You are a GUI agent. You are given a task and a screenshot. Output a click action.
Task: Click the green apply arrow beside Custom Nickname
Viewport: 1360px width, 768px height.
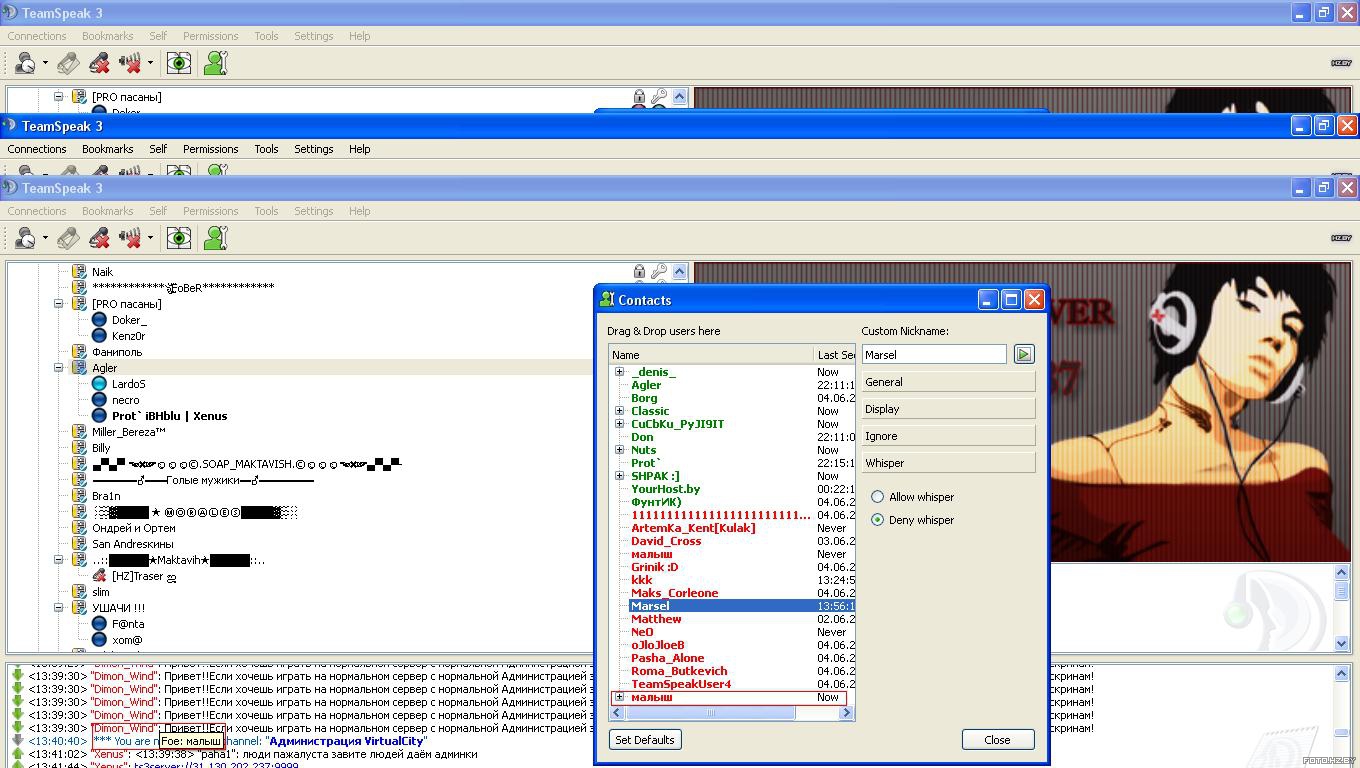coord(1023,354)
